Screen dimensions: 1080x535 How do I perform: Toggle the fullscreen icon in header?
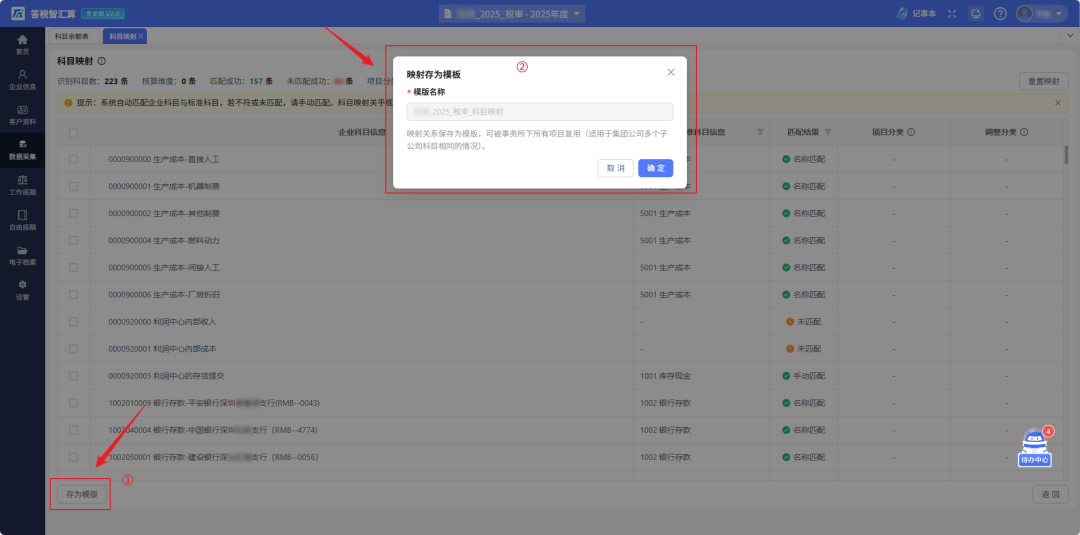tap(951, 13)
